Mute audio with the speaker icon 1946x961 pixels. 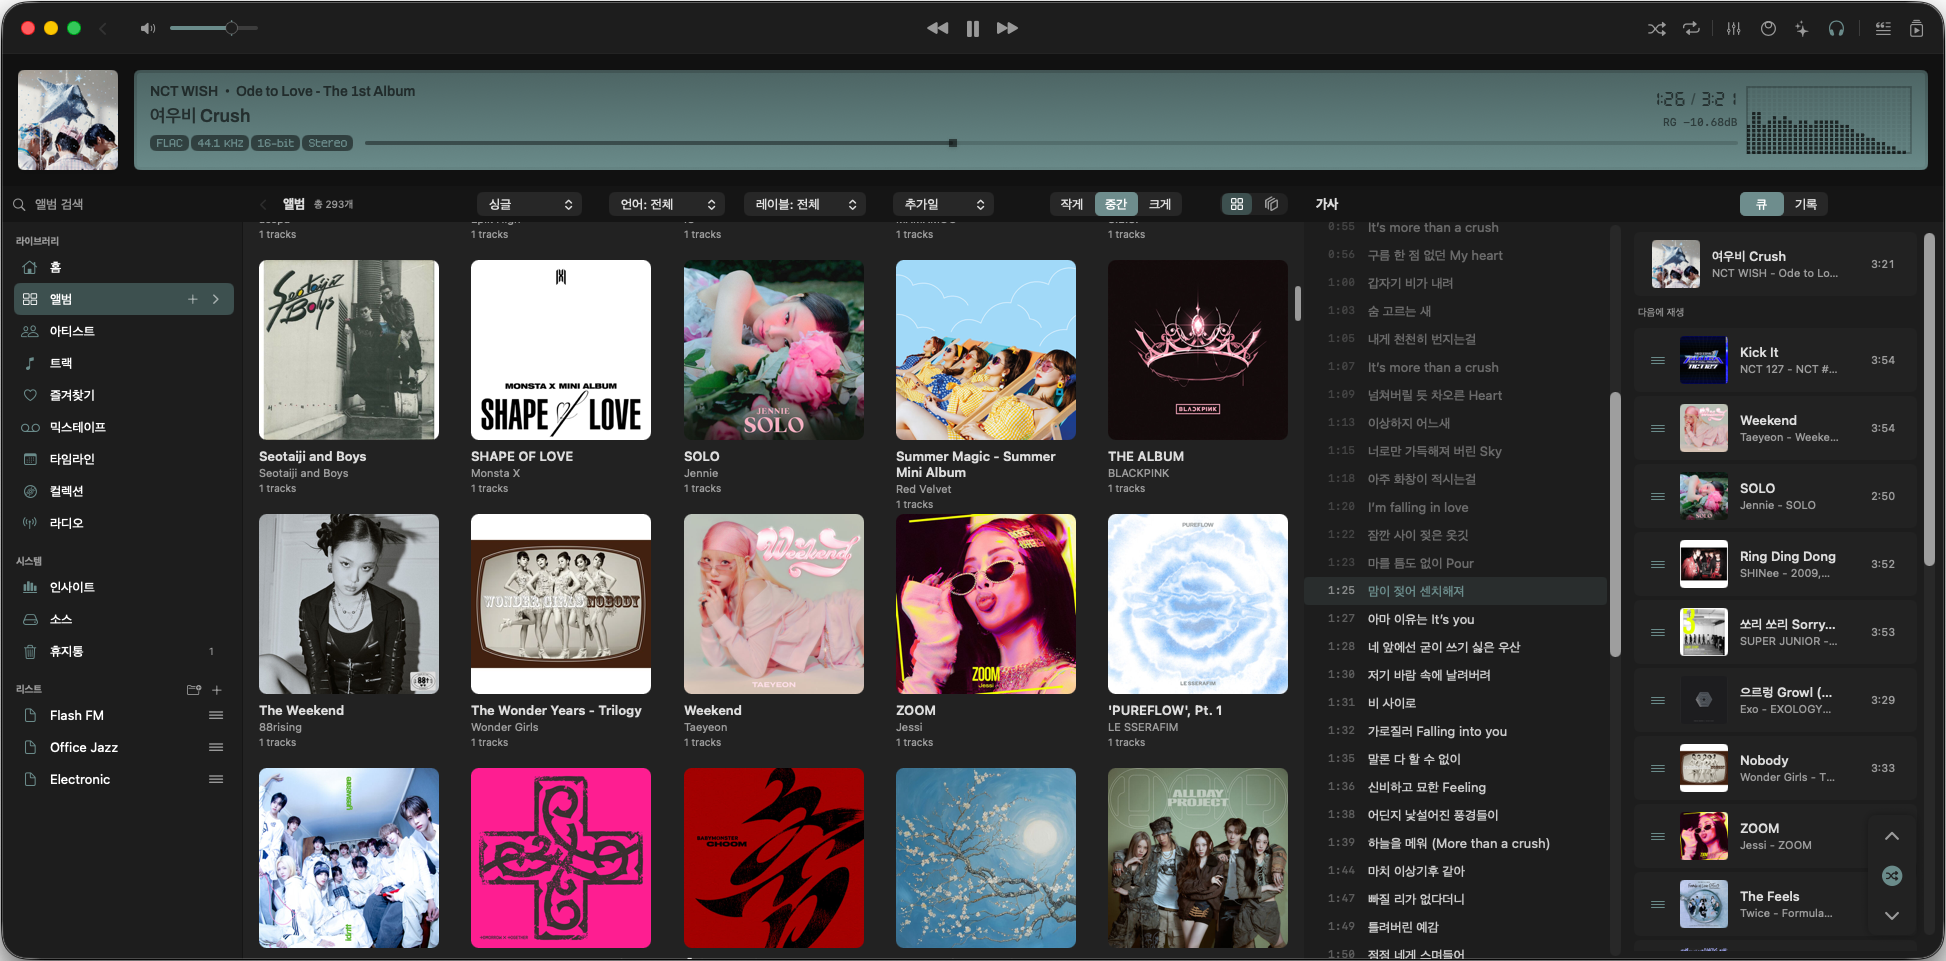[x=148, y=28]
